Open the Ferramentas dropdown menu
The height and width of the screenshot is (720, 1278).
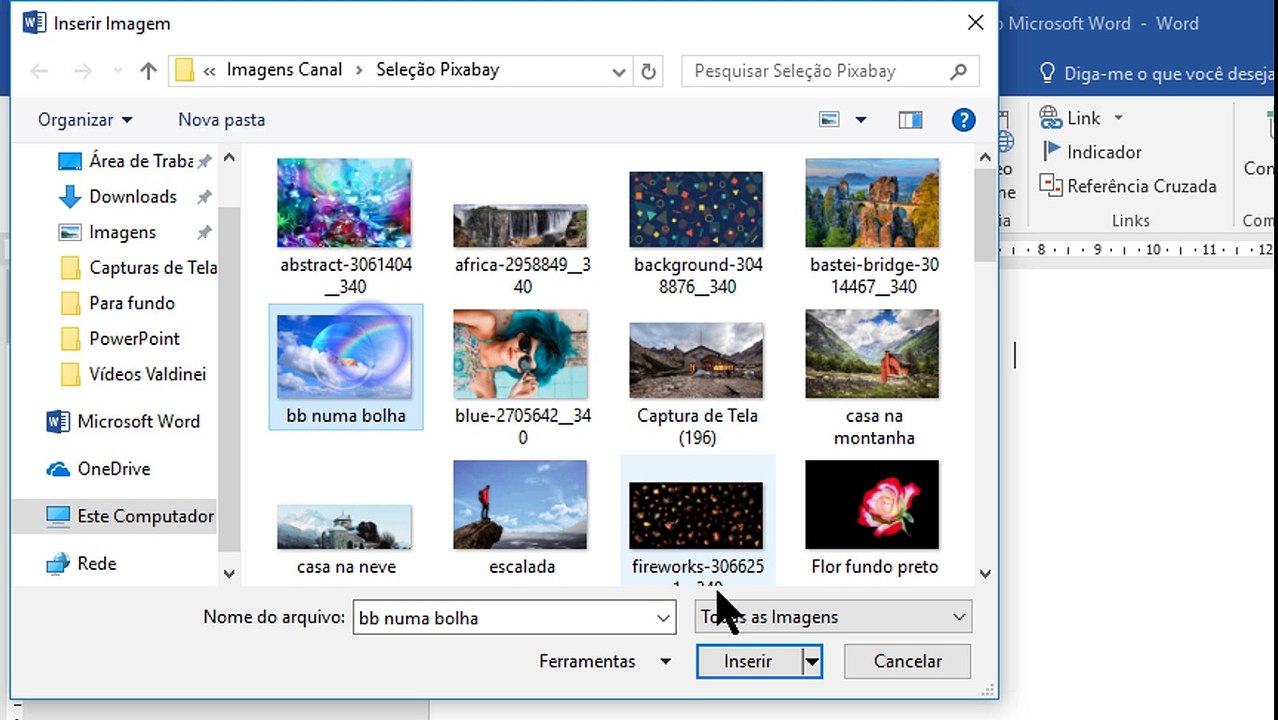604,661
